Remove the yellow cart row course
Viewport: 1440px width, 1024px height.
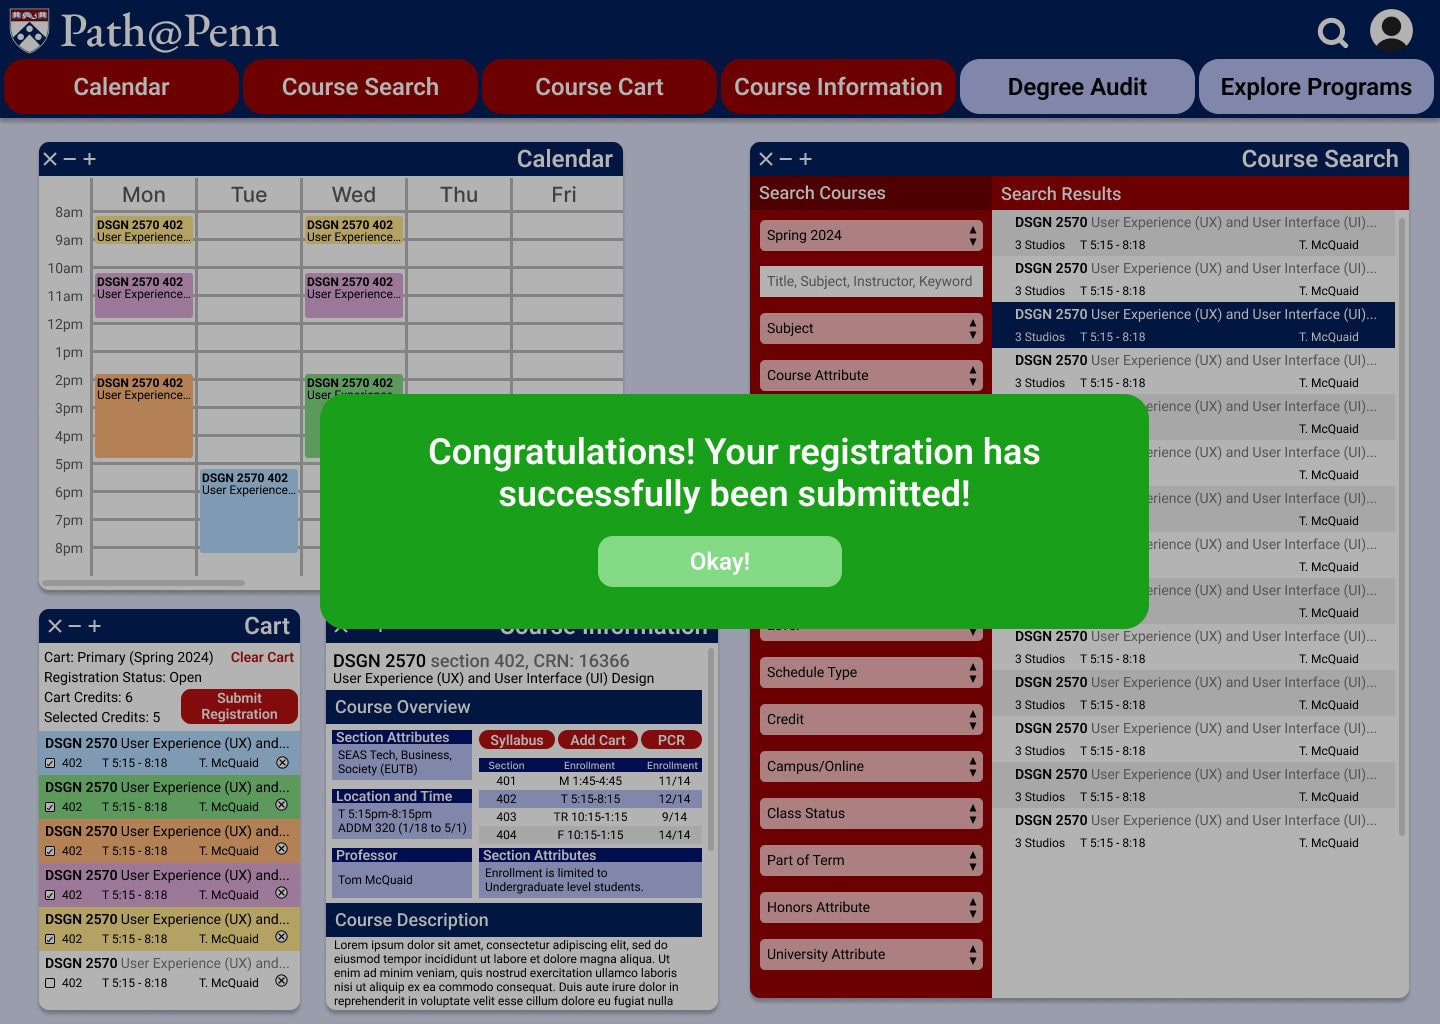(282, 937)
